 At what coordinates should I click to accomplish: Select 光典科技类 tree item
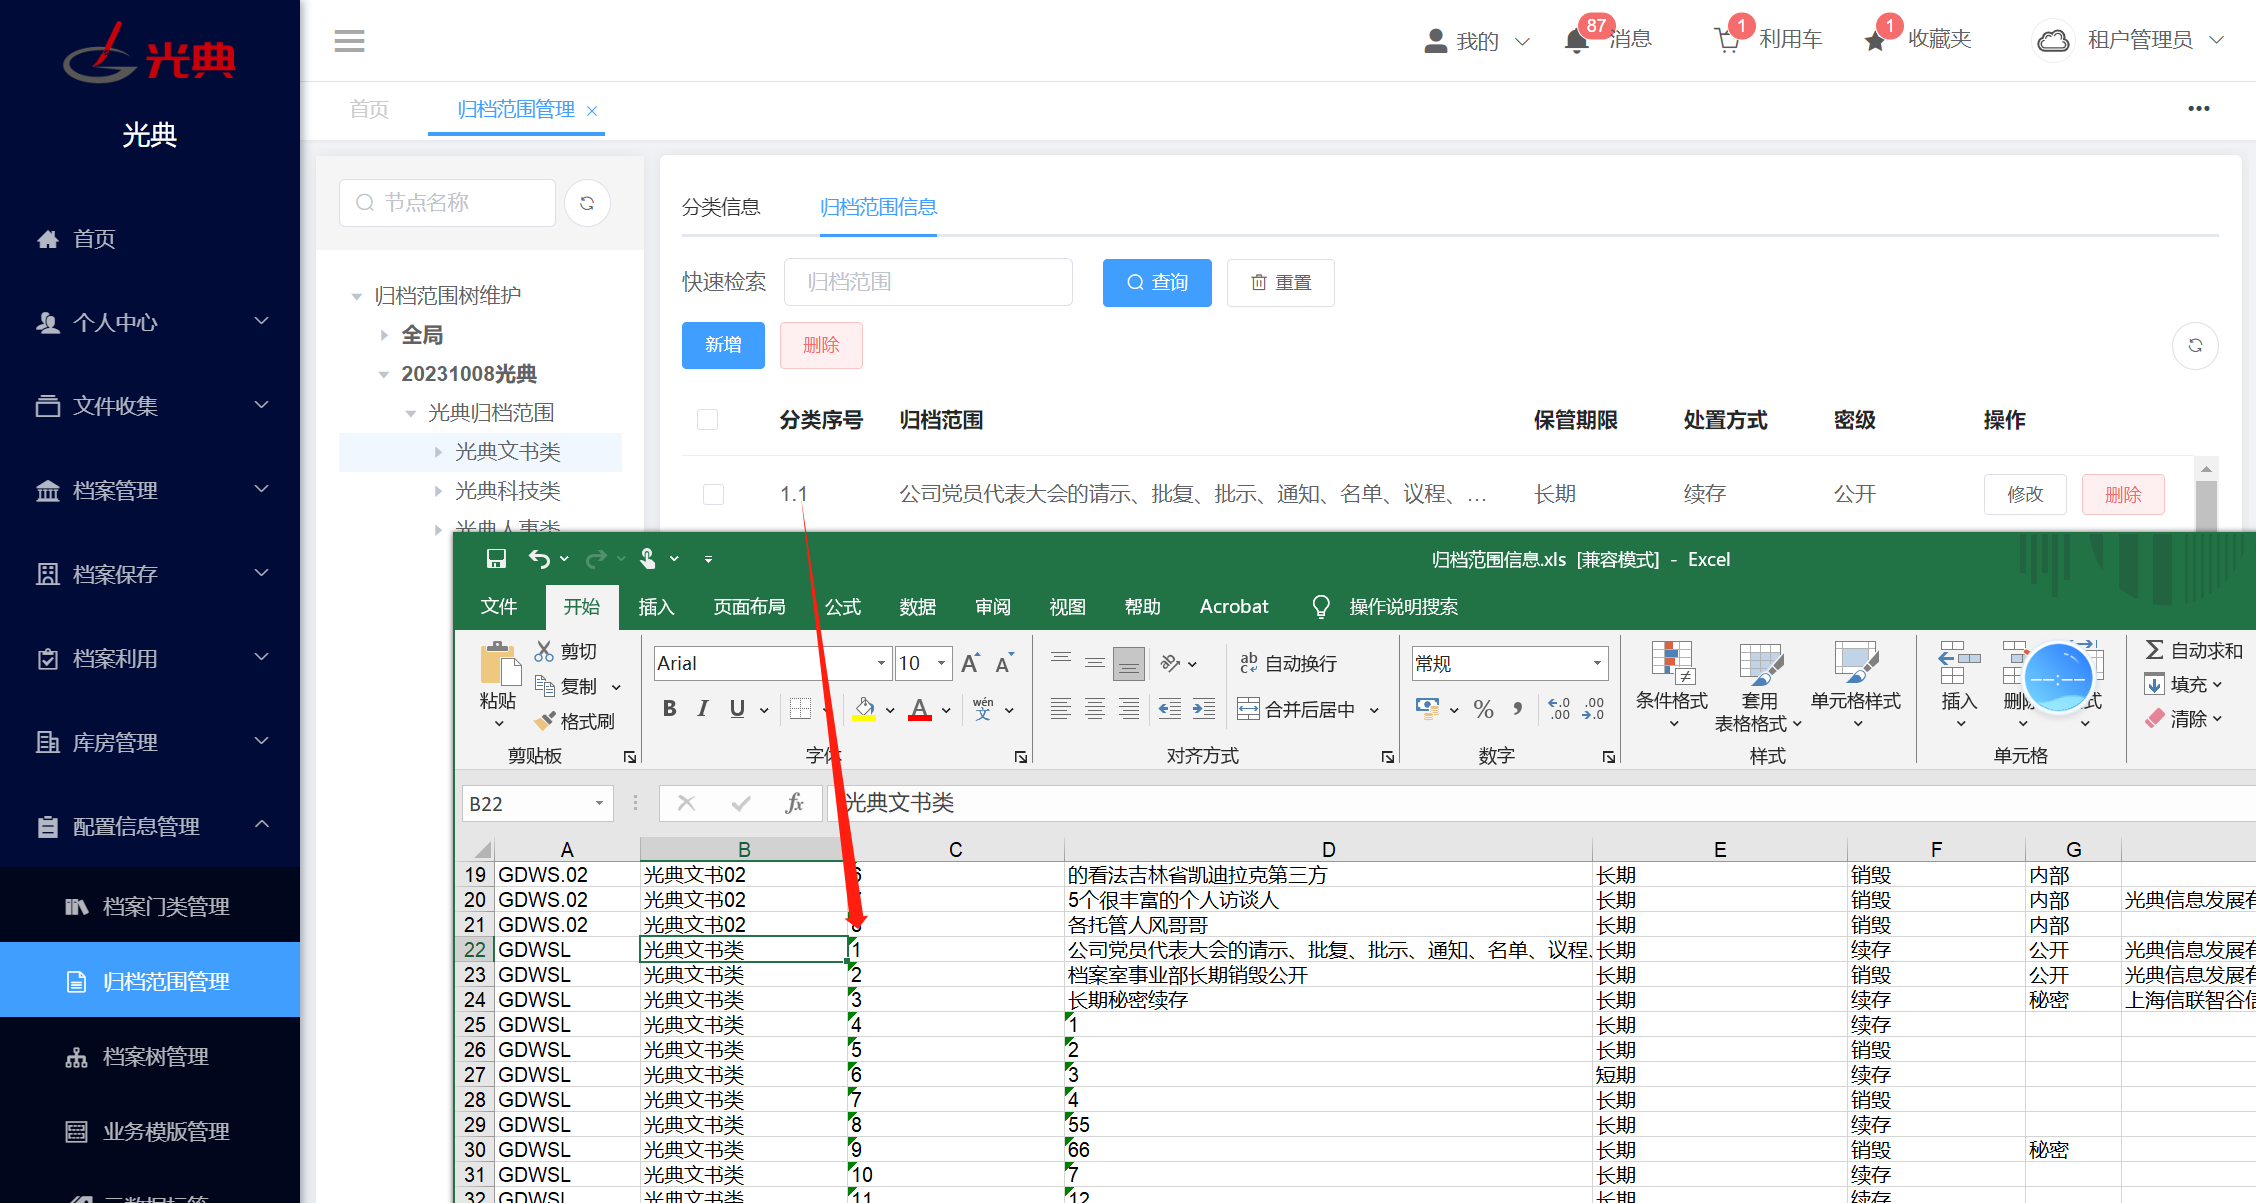pyautogui.click(x=507, y=490)
